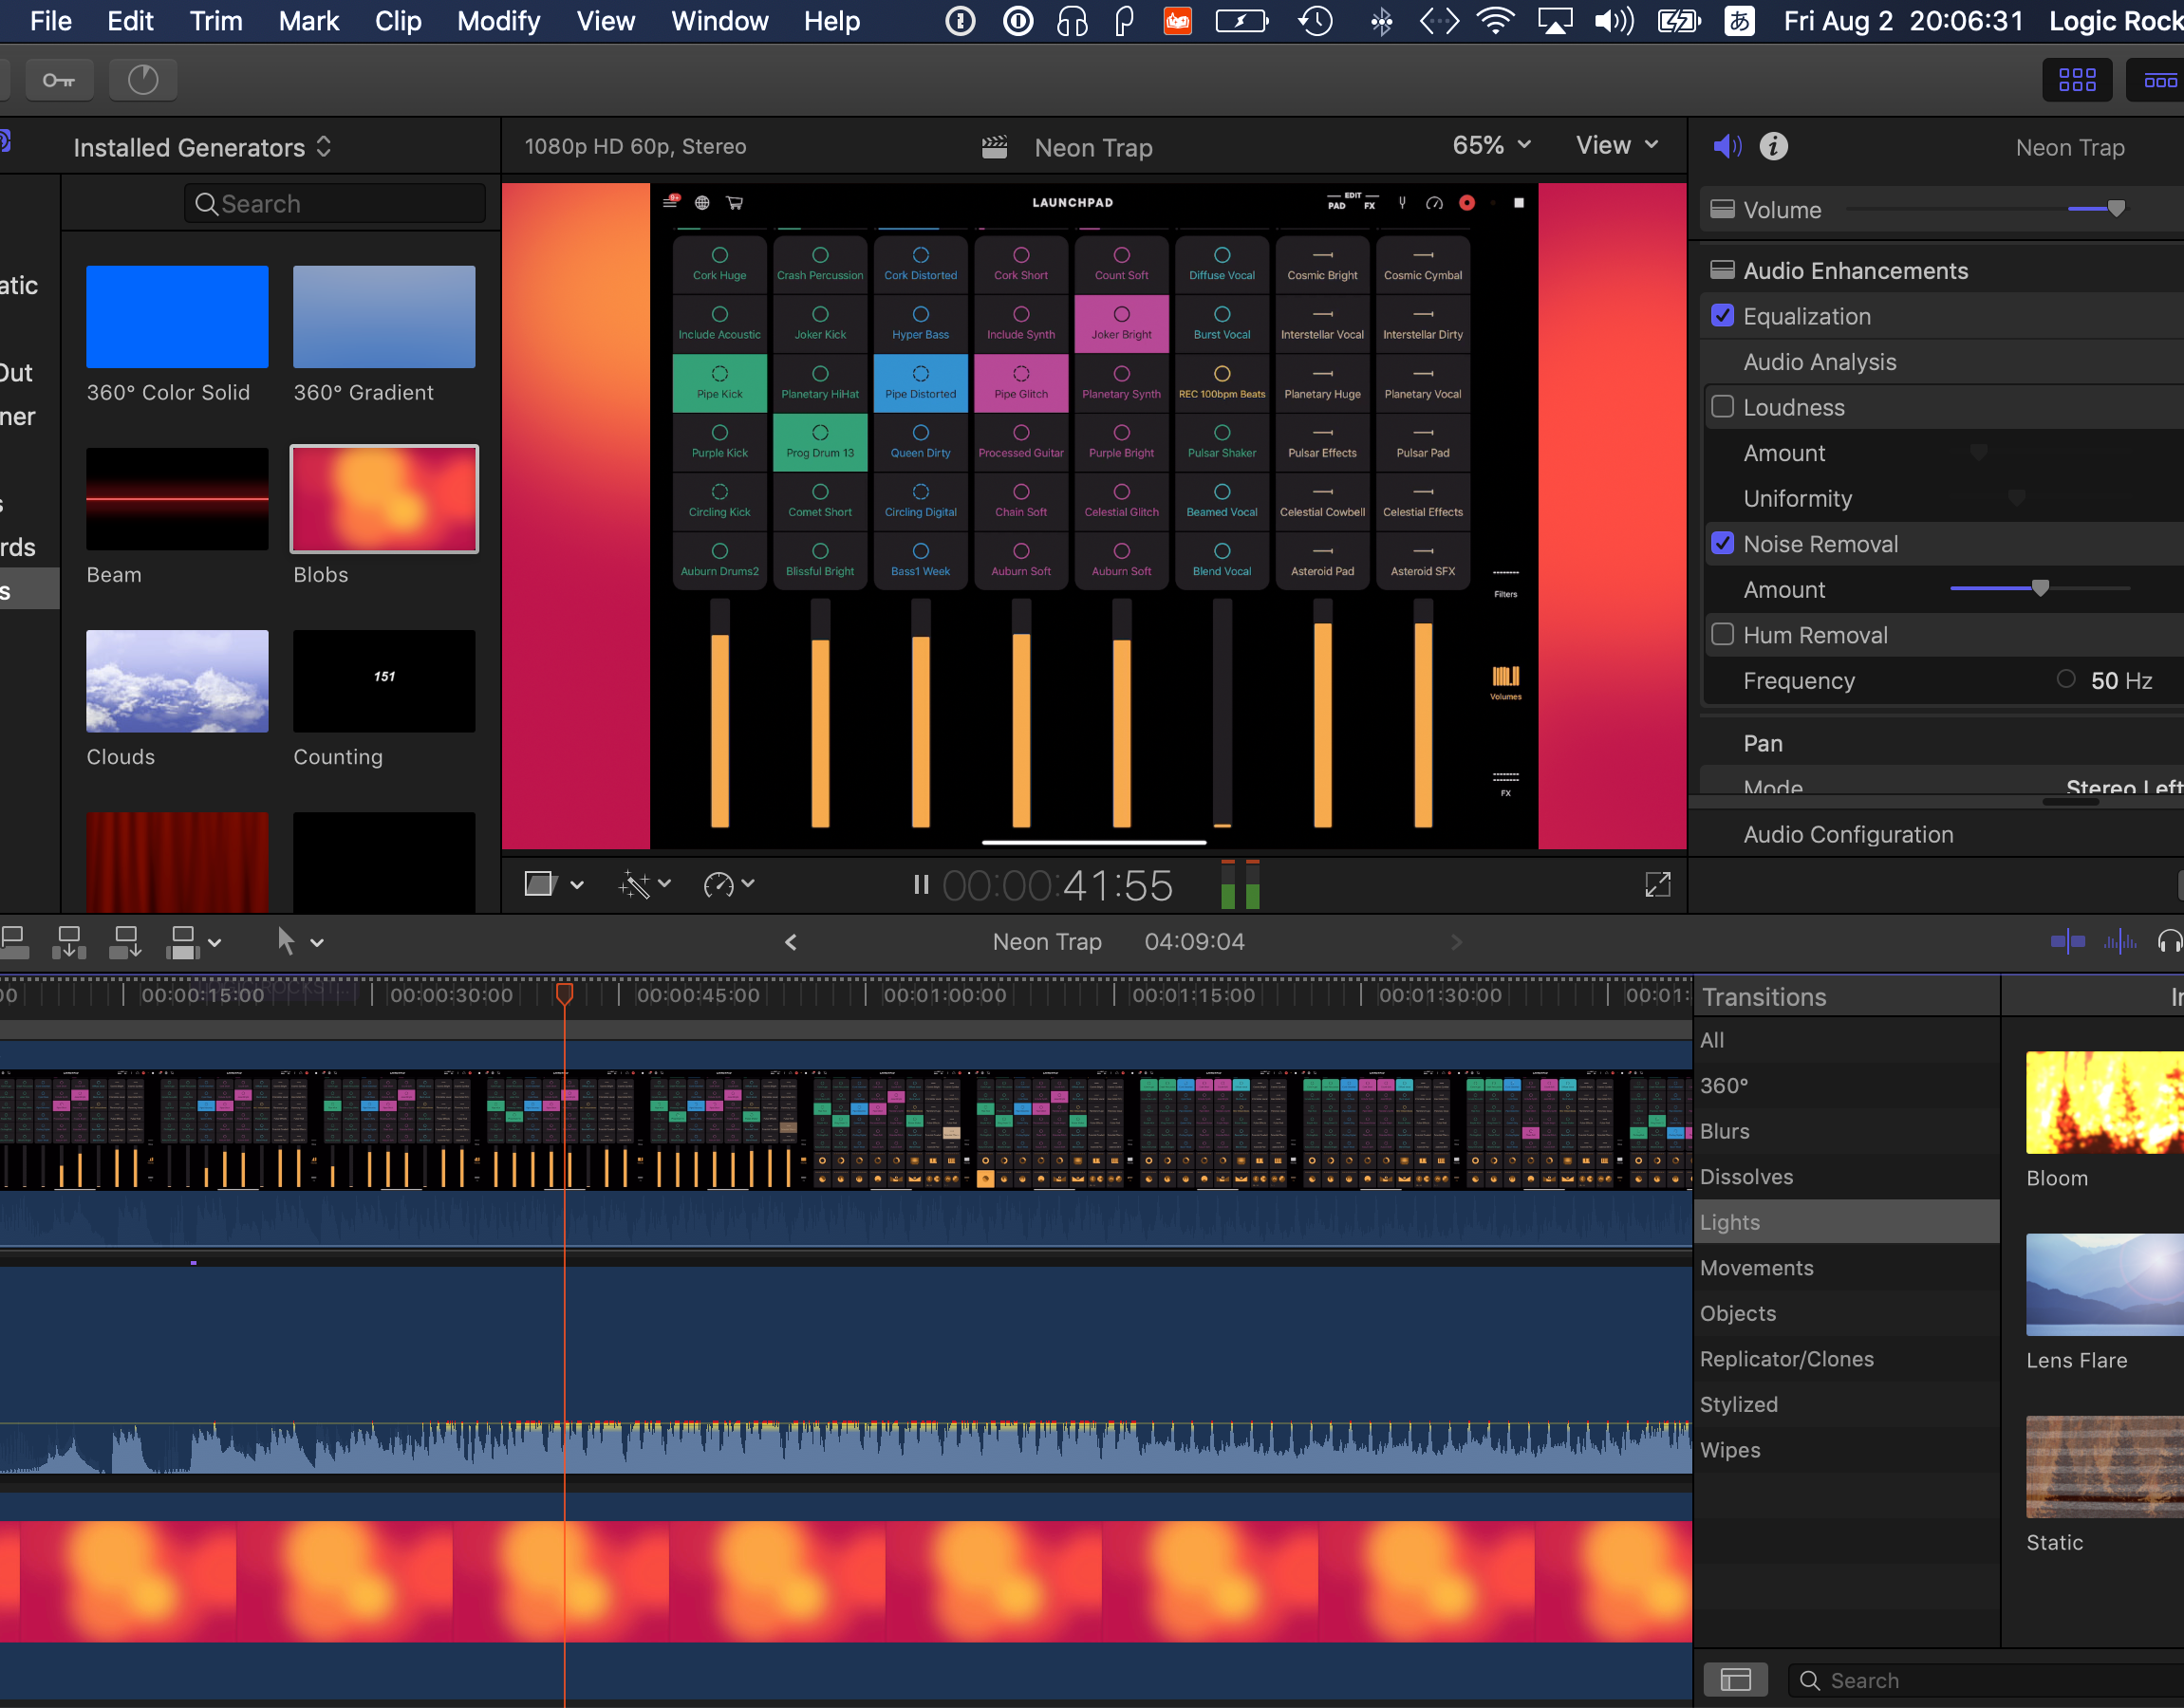The width and height of the screenshot is (2184, 1708).
Task: Click in the generators Search field
Action: pyautogui.click(x=335, y=204)
